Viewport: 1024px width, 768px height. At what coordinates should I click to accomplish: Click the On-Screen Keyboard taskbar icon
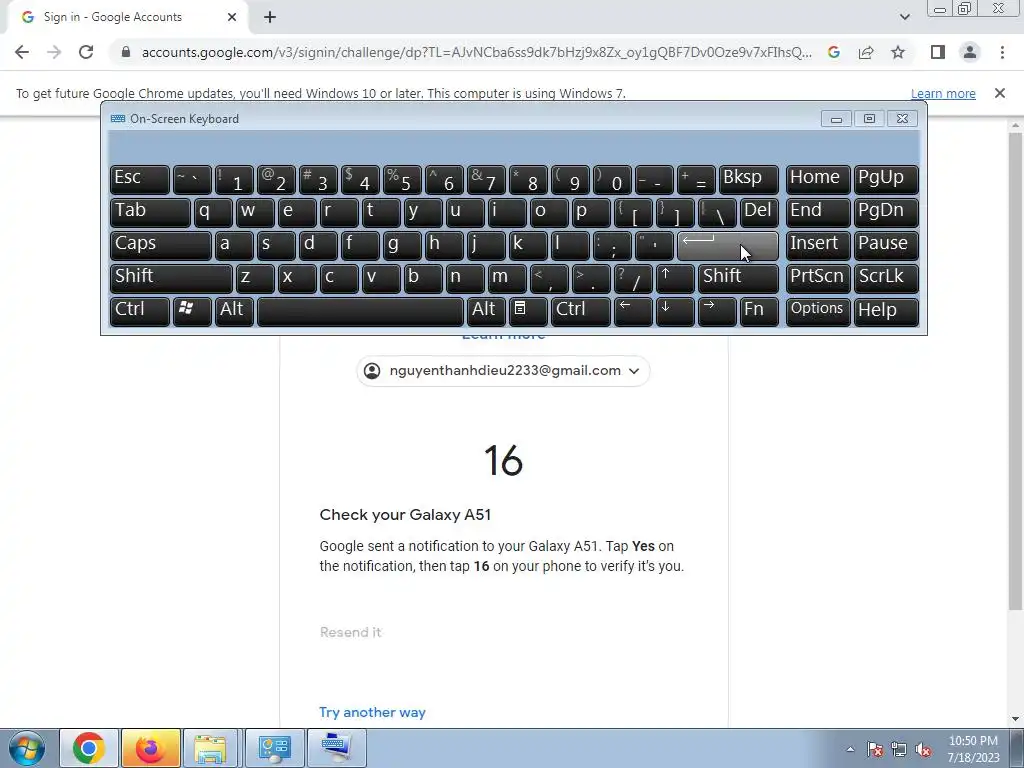336,748
